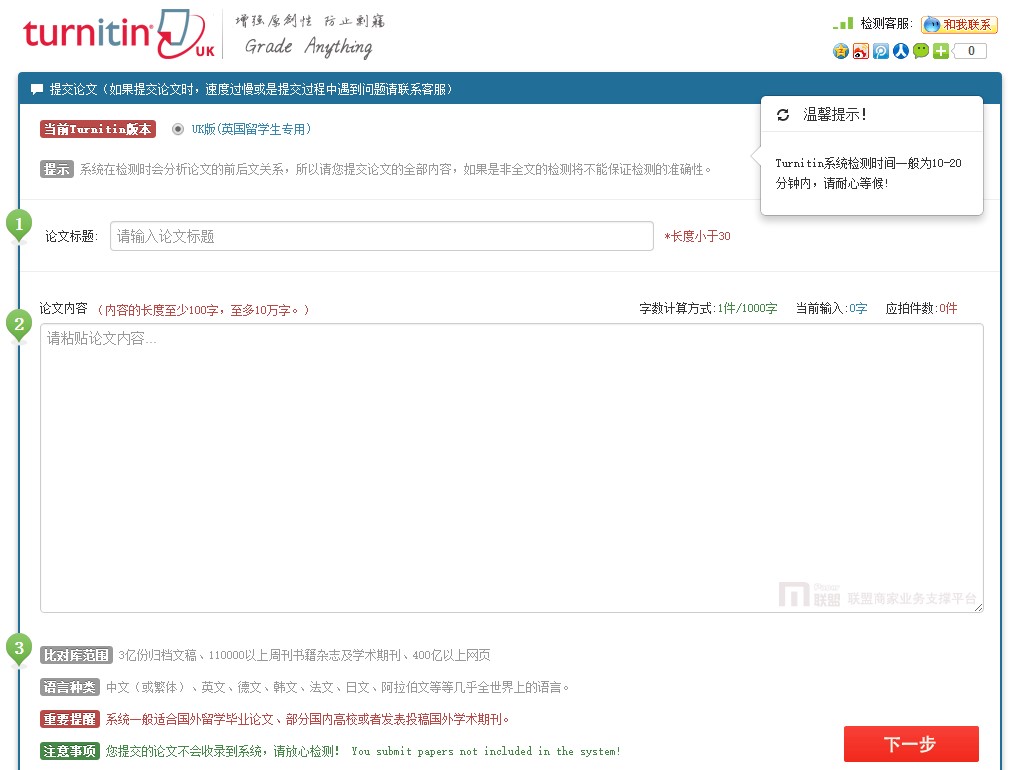Click the gray 提示 badge

(x=57, y=169)
